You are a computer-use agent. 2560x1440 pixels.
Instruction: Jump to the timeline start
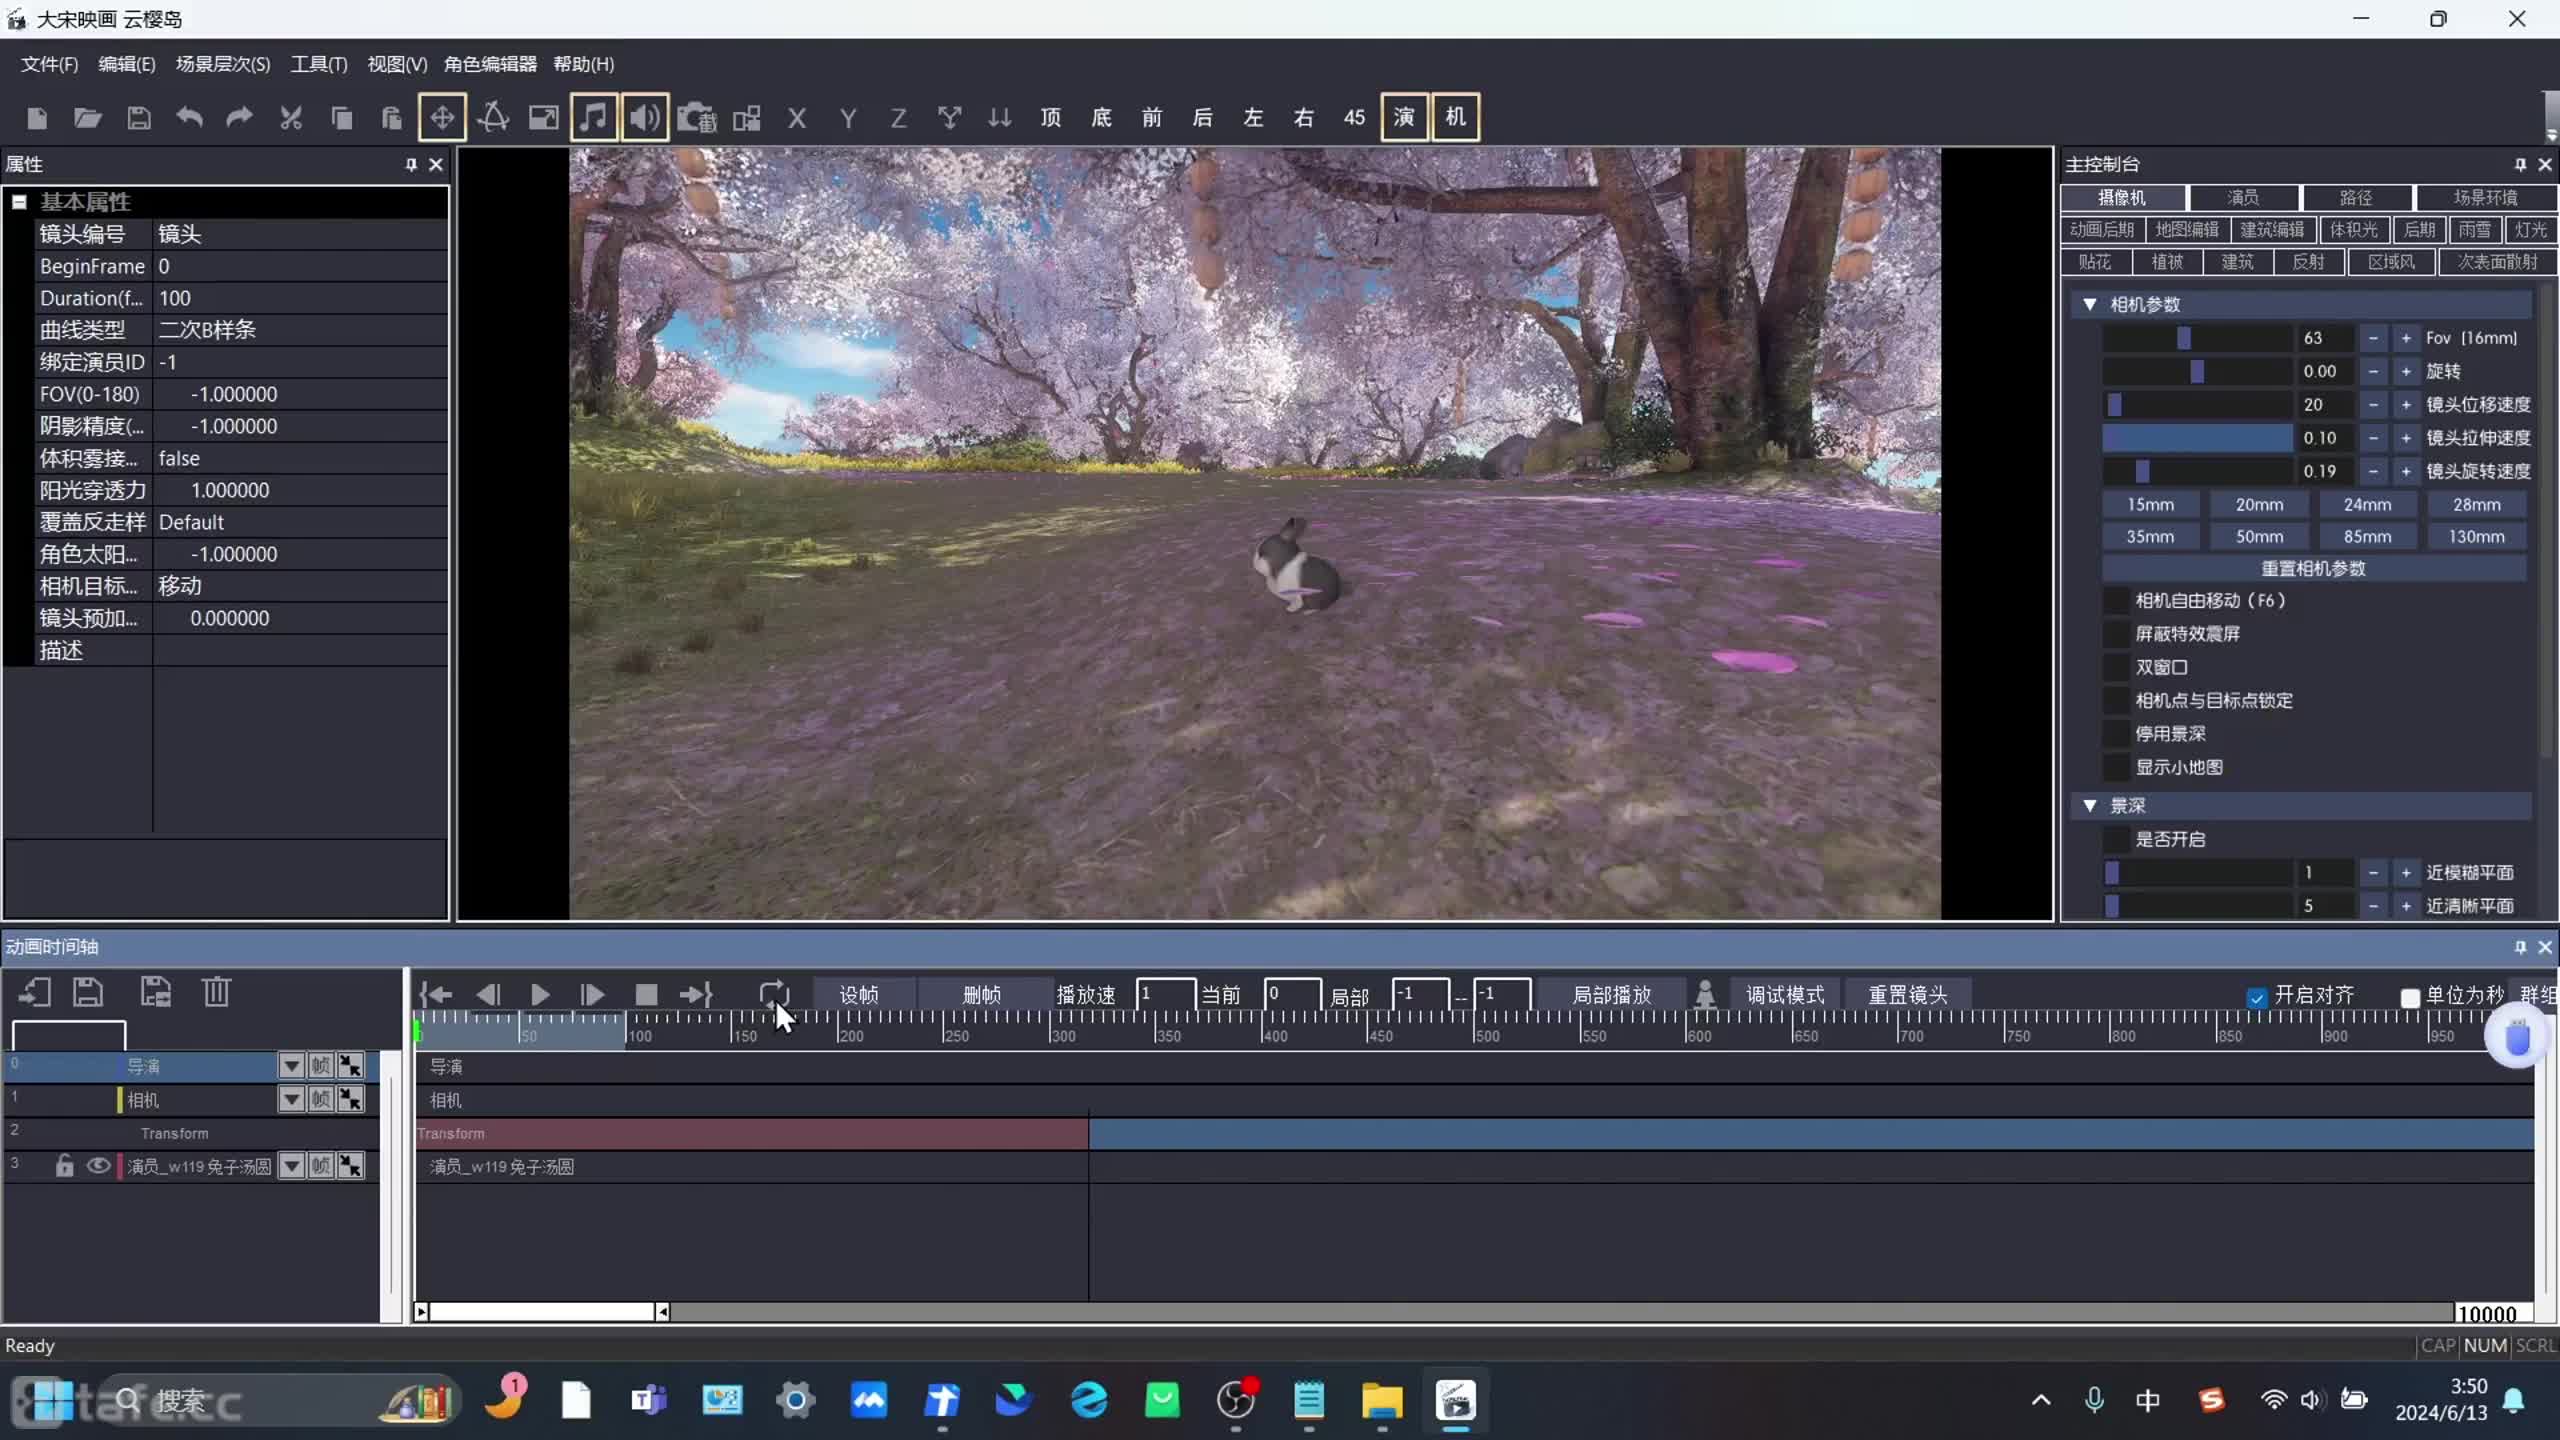tap(436, 994)
